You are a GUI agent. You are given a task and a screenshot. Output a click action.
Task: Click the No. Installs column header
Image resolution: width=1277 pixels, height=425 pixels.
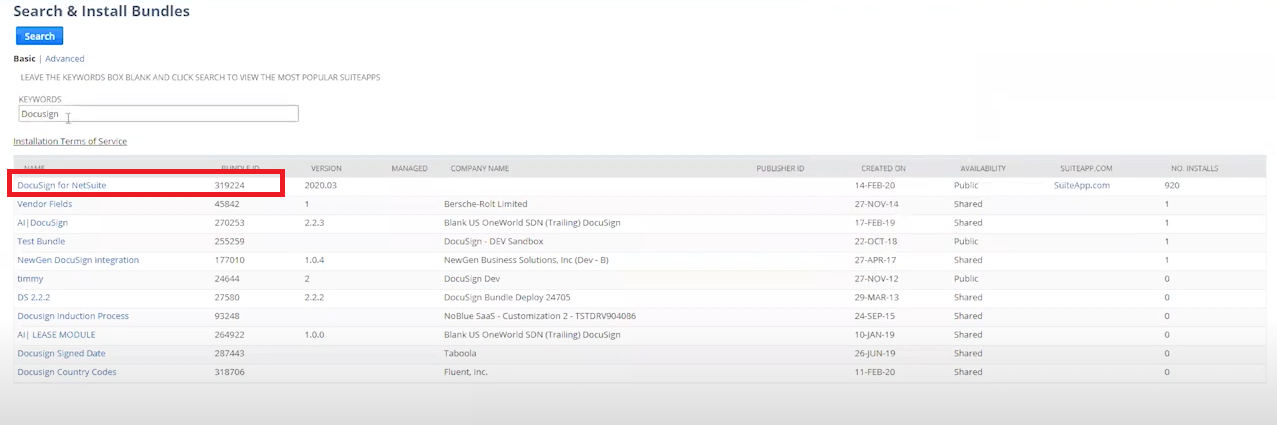[x=1194, y=168]
